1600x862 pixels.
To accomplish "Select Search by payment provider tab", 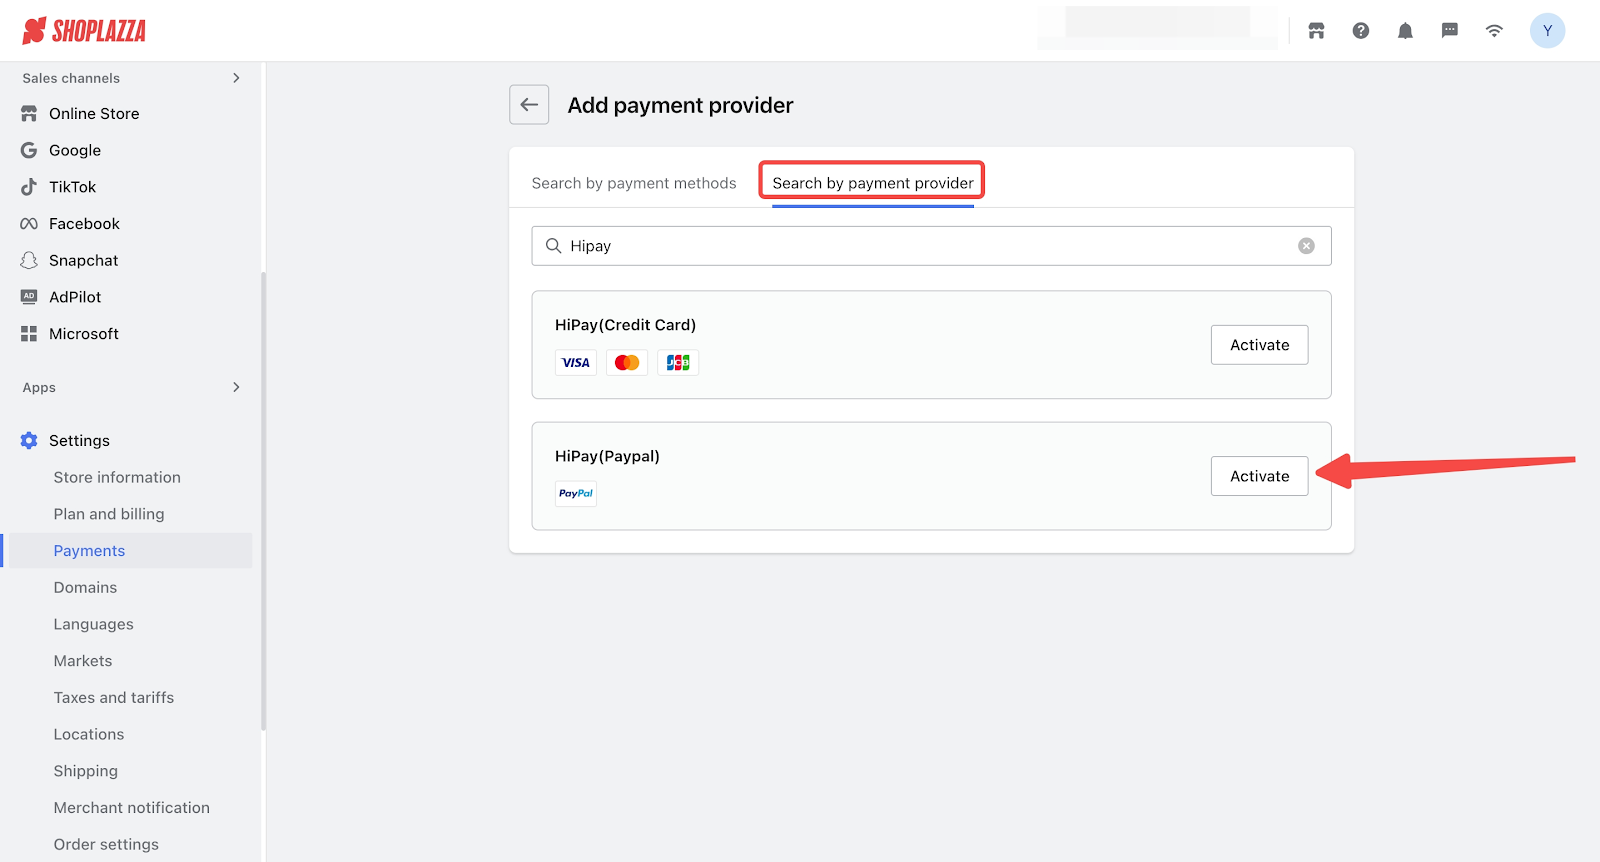I will 873,183.
